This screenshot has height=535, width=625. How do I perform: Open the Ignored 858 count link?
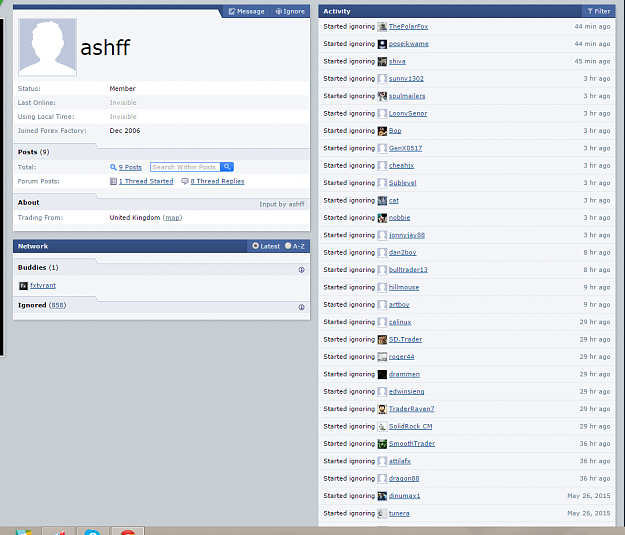click(57, 305)
